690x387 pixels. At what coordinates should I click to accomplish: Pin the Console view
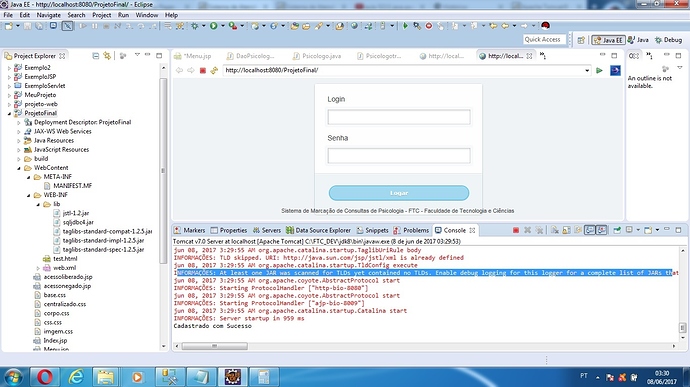(x=617, y=230)
